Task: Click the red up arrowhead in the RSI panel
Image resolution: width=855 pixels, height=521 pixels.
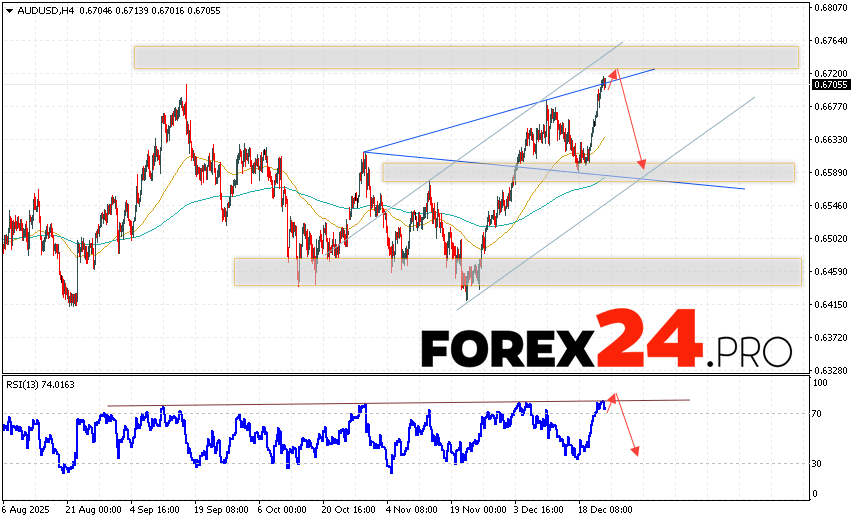Action: click(x=614, y=396)
